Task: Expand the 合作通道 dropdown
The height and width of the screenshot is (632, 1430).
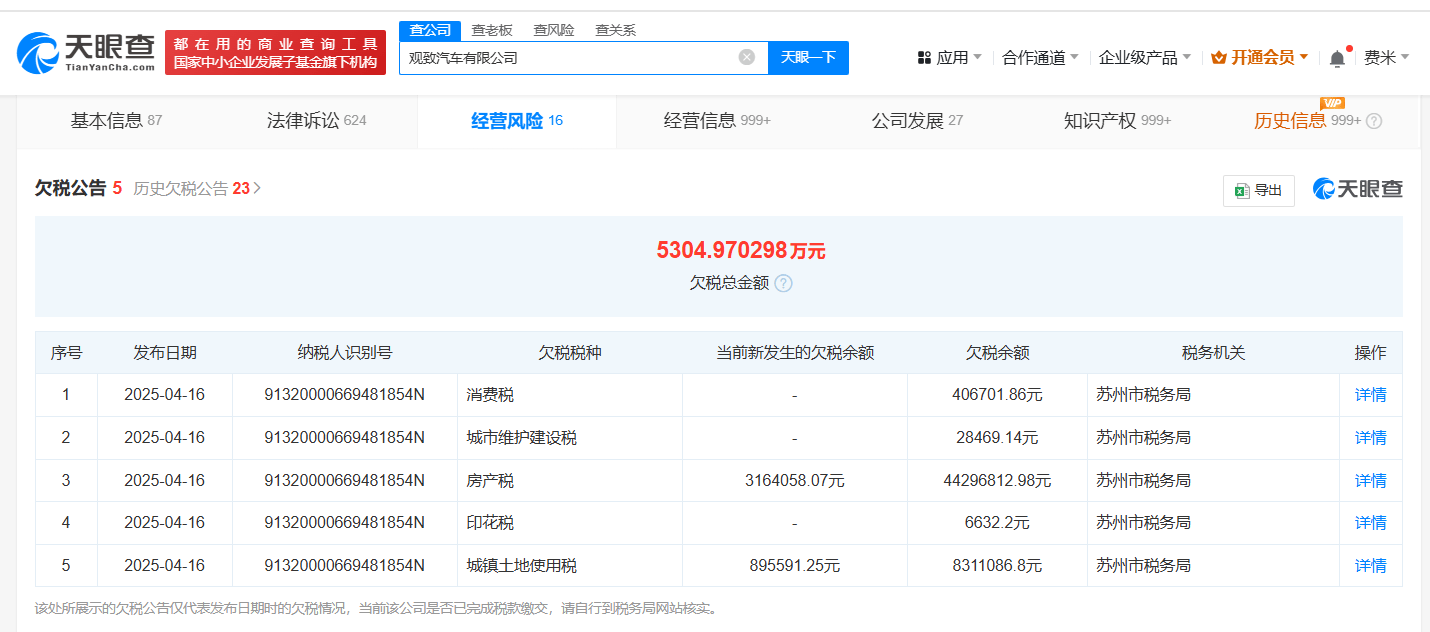Action: coord(1040,58)
